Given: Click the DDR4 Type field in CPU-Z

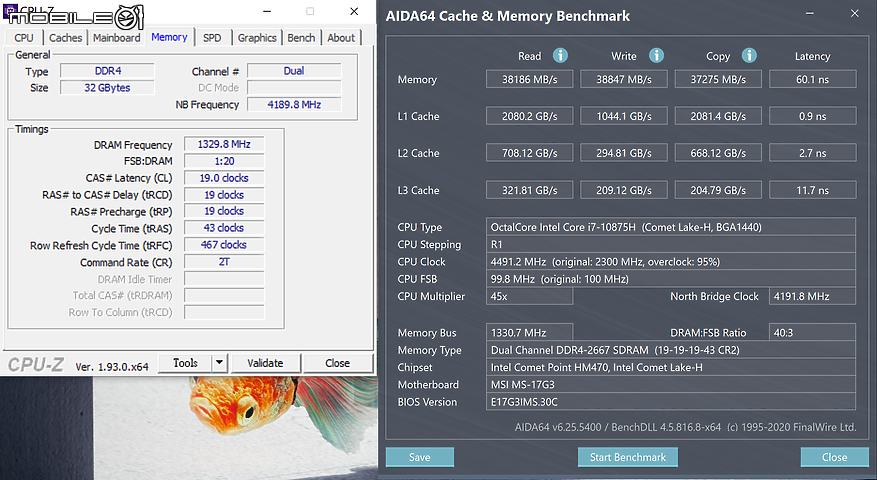Looking at the screenshot, I should click(x=107, y=71).
